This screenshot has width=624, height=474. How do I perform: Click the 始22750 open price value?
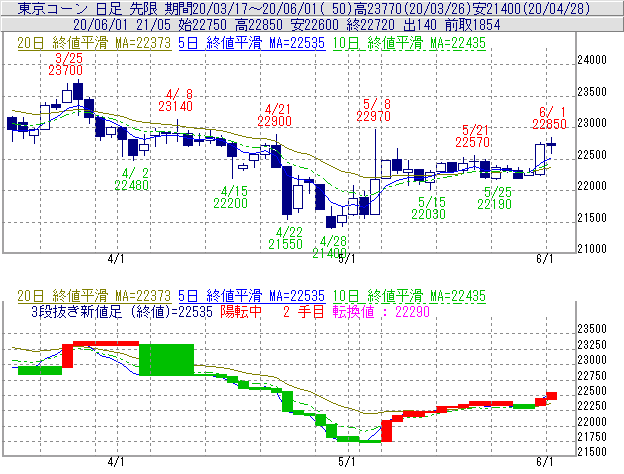[203, 25]
